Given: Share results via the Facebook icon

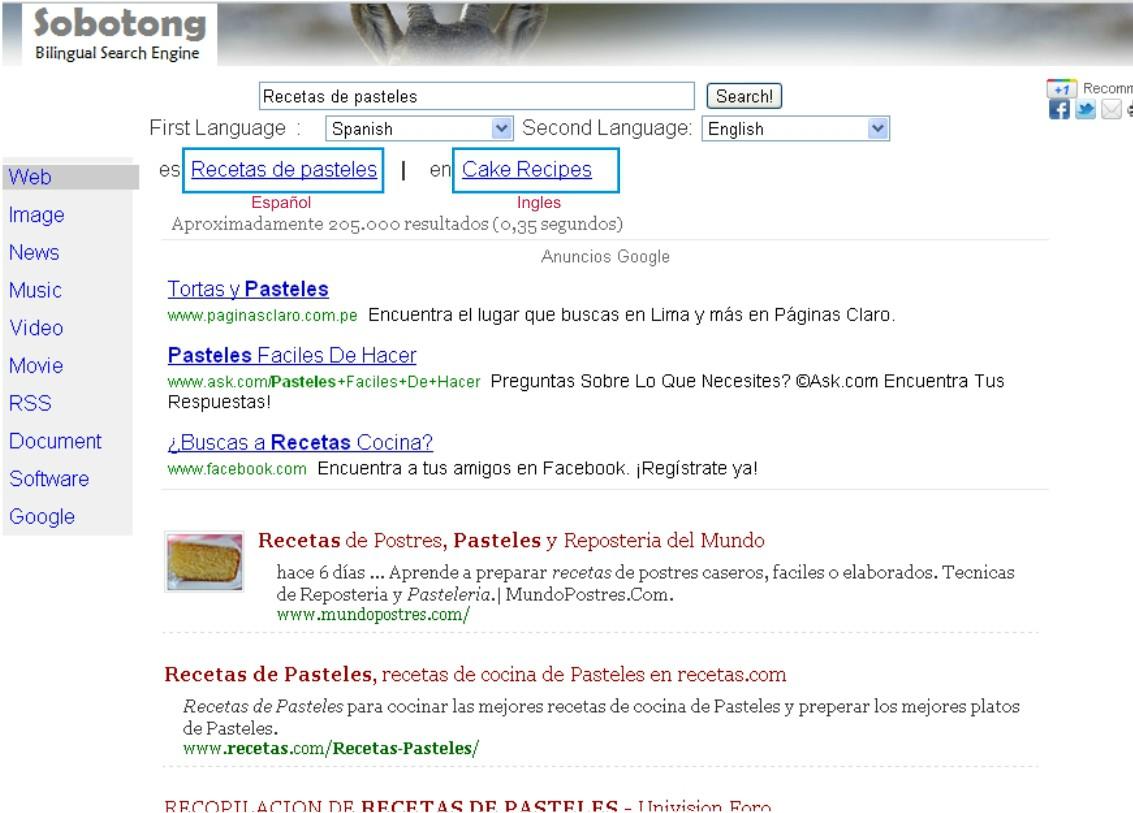Looking at the screenshot, I should click(x=1061, y=106).
